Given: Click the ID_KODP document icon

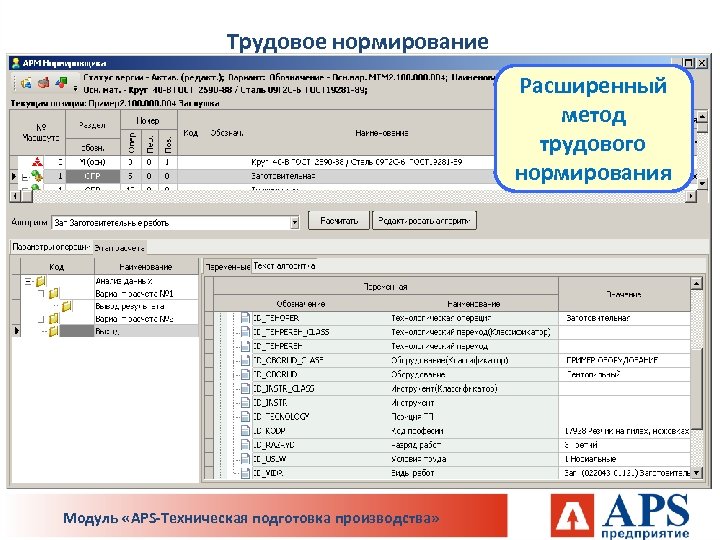Looking at the screenshot, I should (x=245, y=431).
